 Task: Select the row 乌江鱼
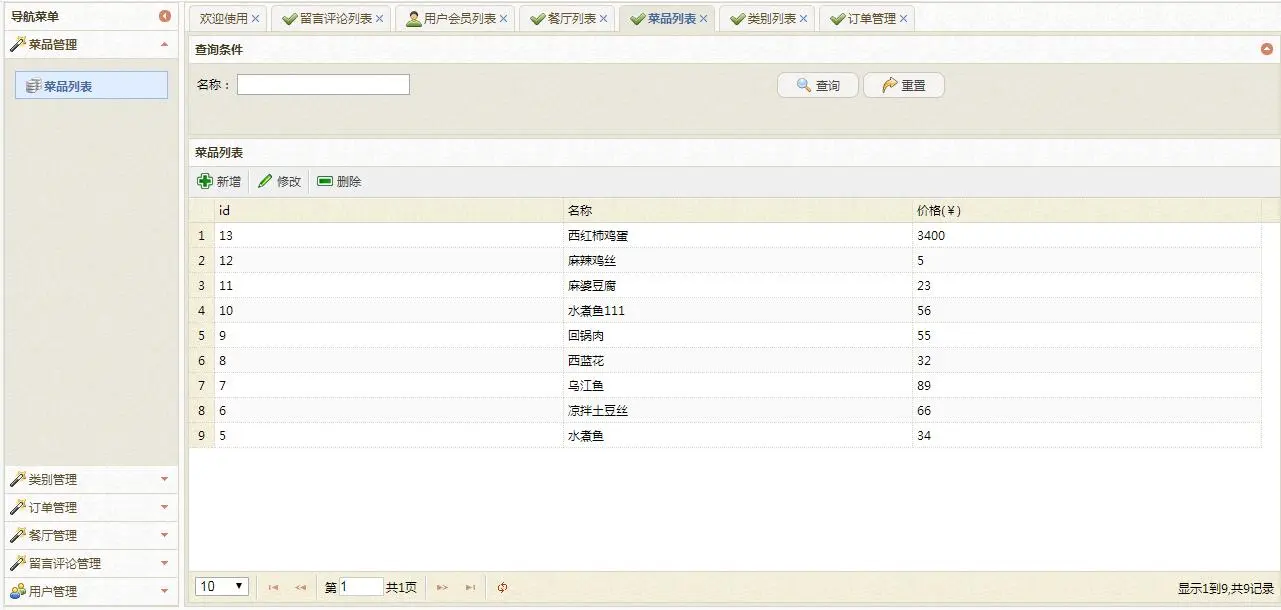(x=725, y=385)
